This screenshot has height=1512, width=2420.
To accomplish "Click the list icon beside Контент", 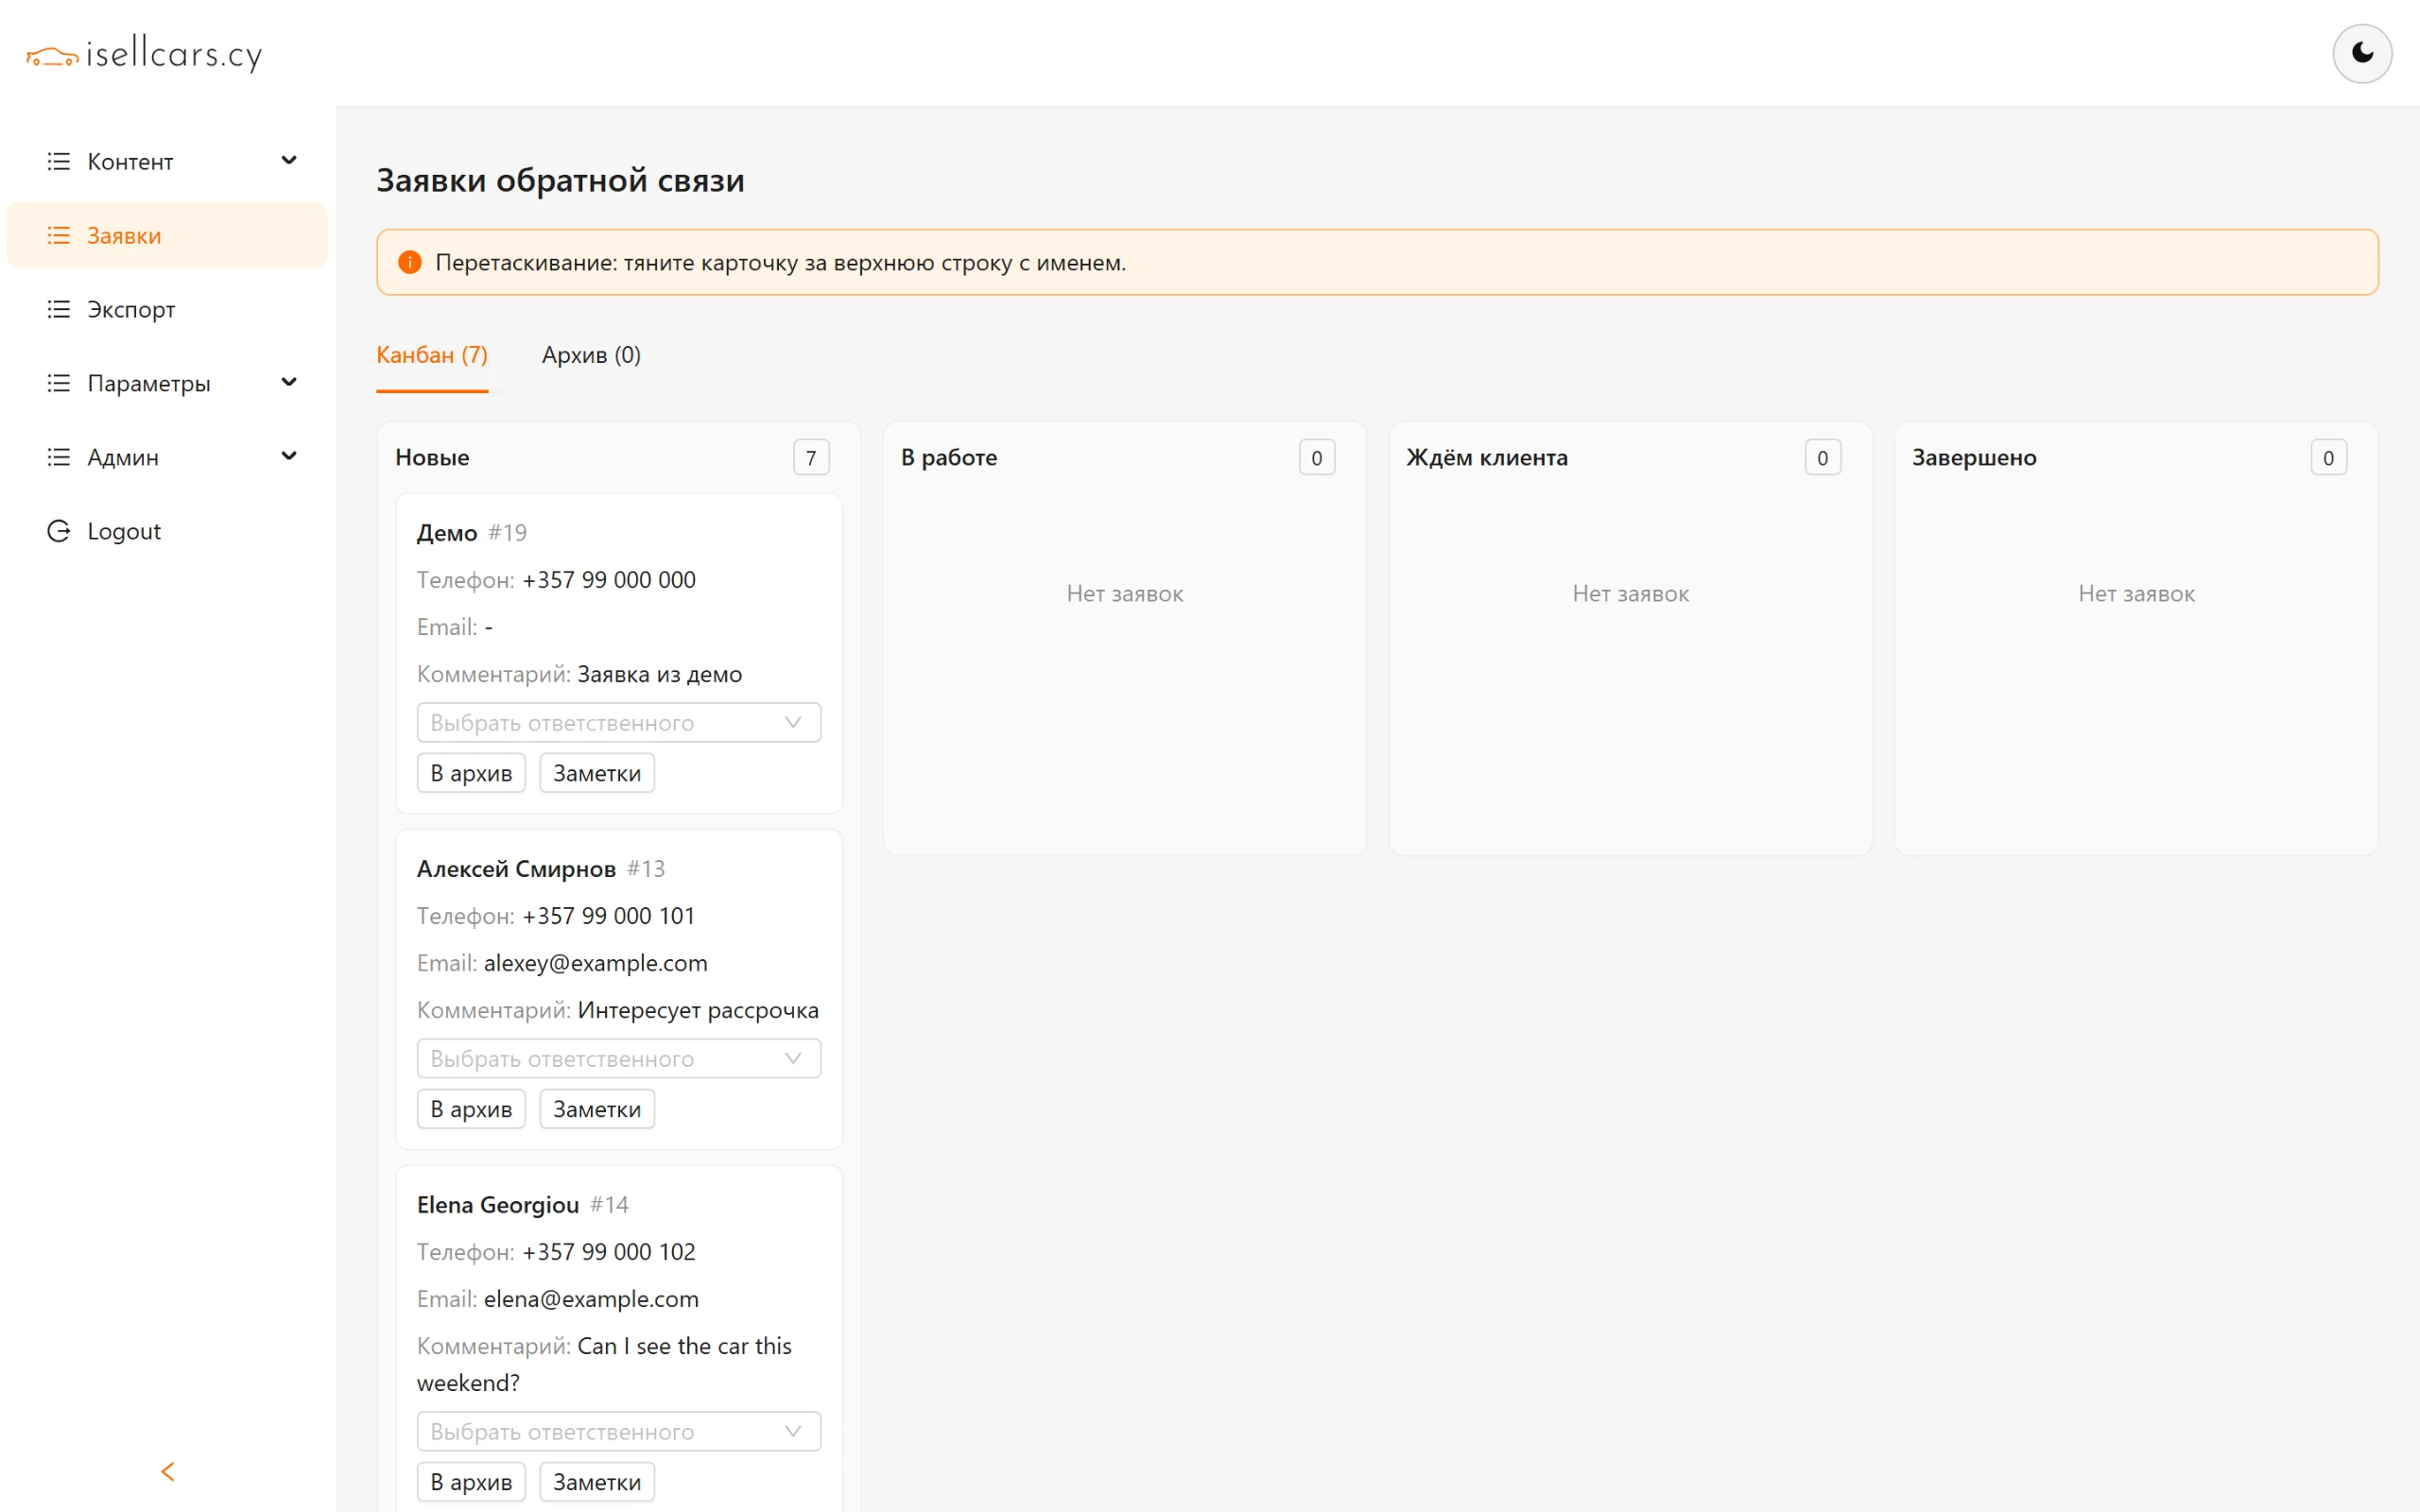I will click(x=59, y=161).
